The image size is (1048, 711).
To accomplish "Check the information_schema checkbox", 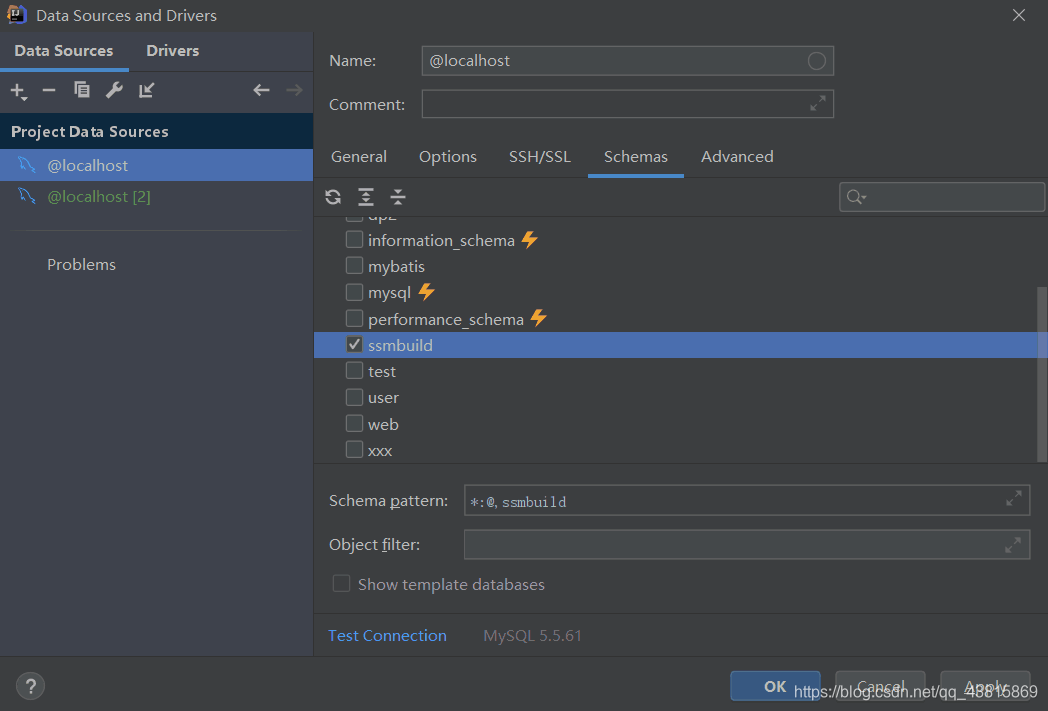I will pyautogui.click(x=354, y=239).
